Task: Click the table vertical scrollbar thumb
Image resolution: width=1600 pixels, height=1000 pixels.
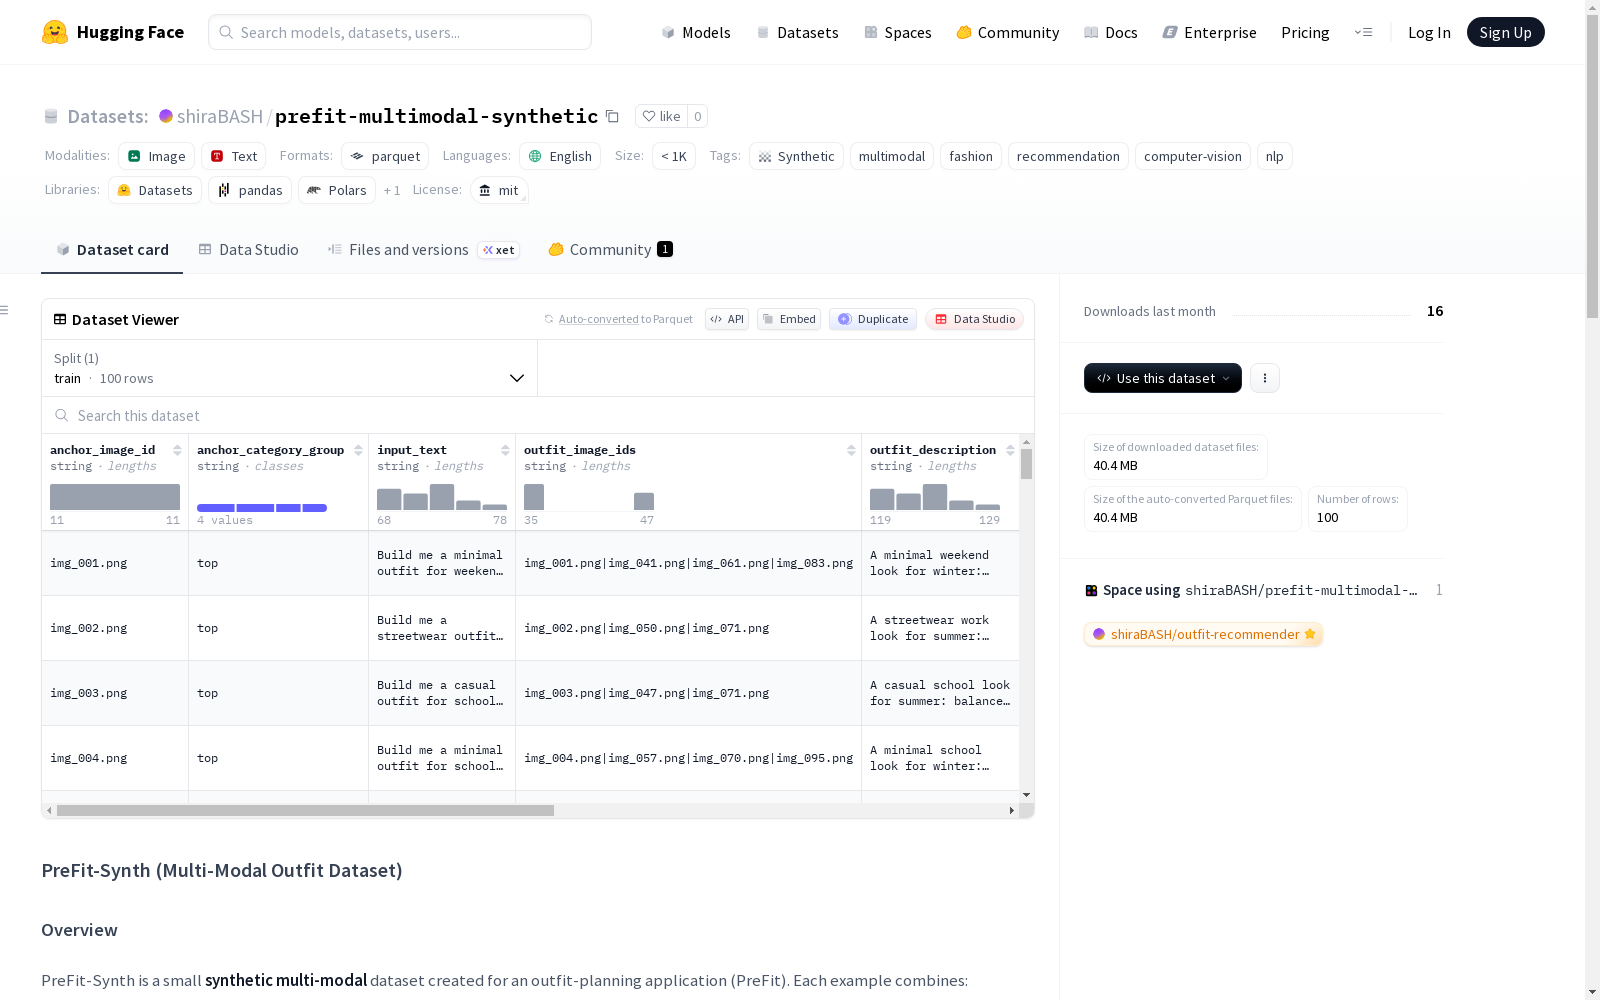Action: click(x=1026, y=464)
